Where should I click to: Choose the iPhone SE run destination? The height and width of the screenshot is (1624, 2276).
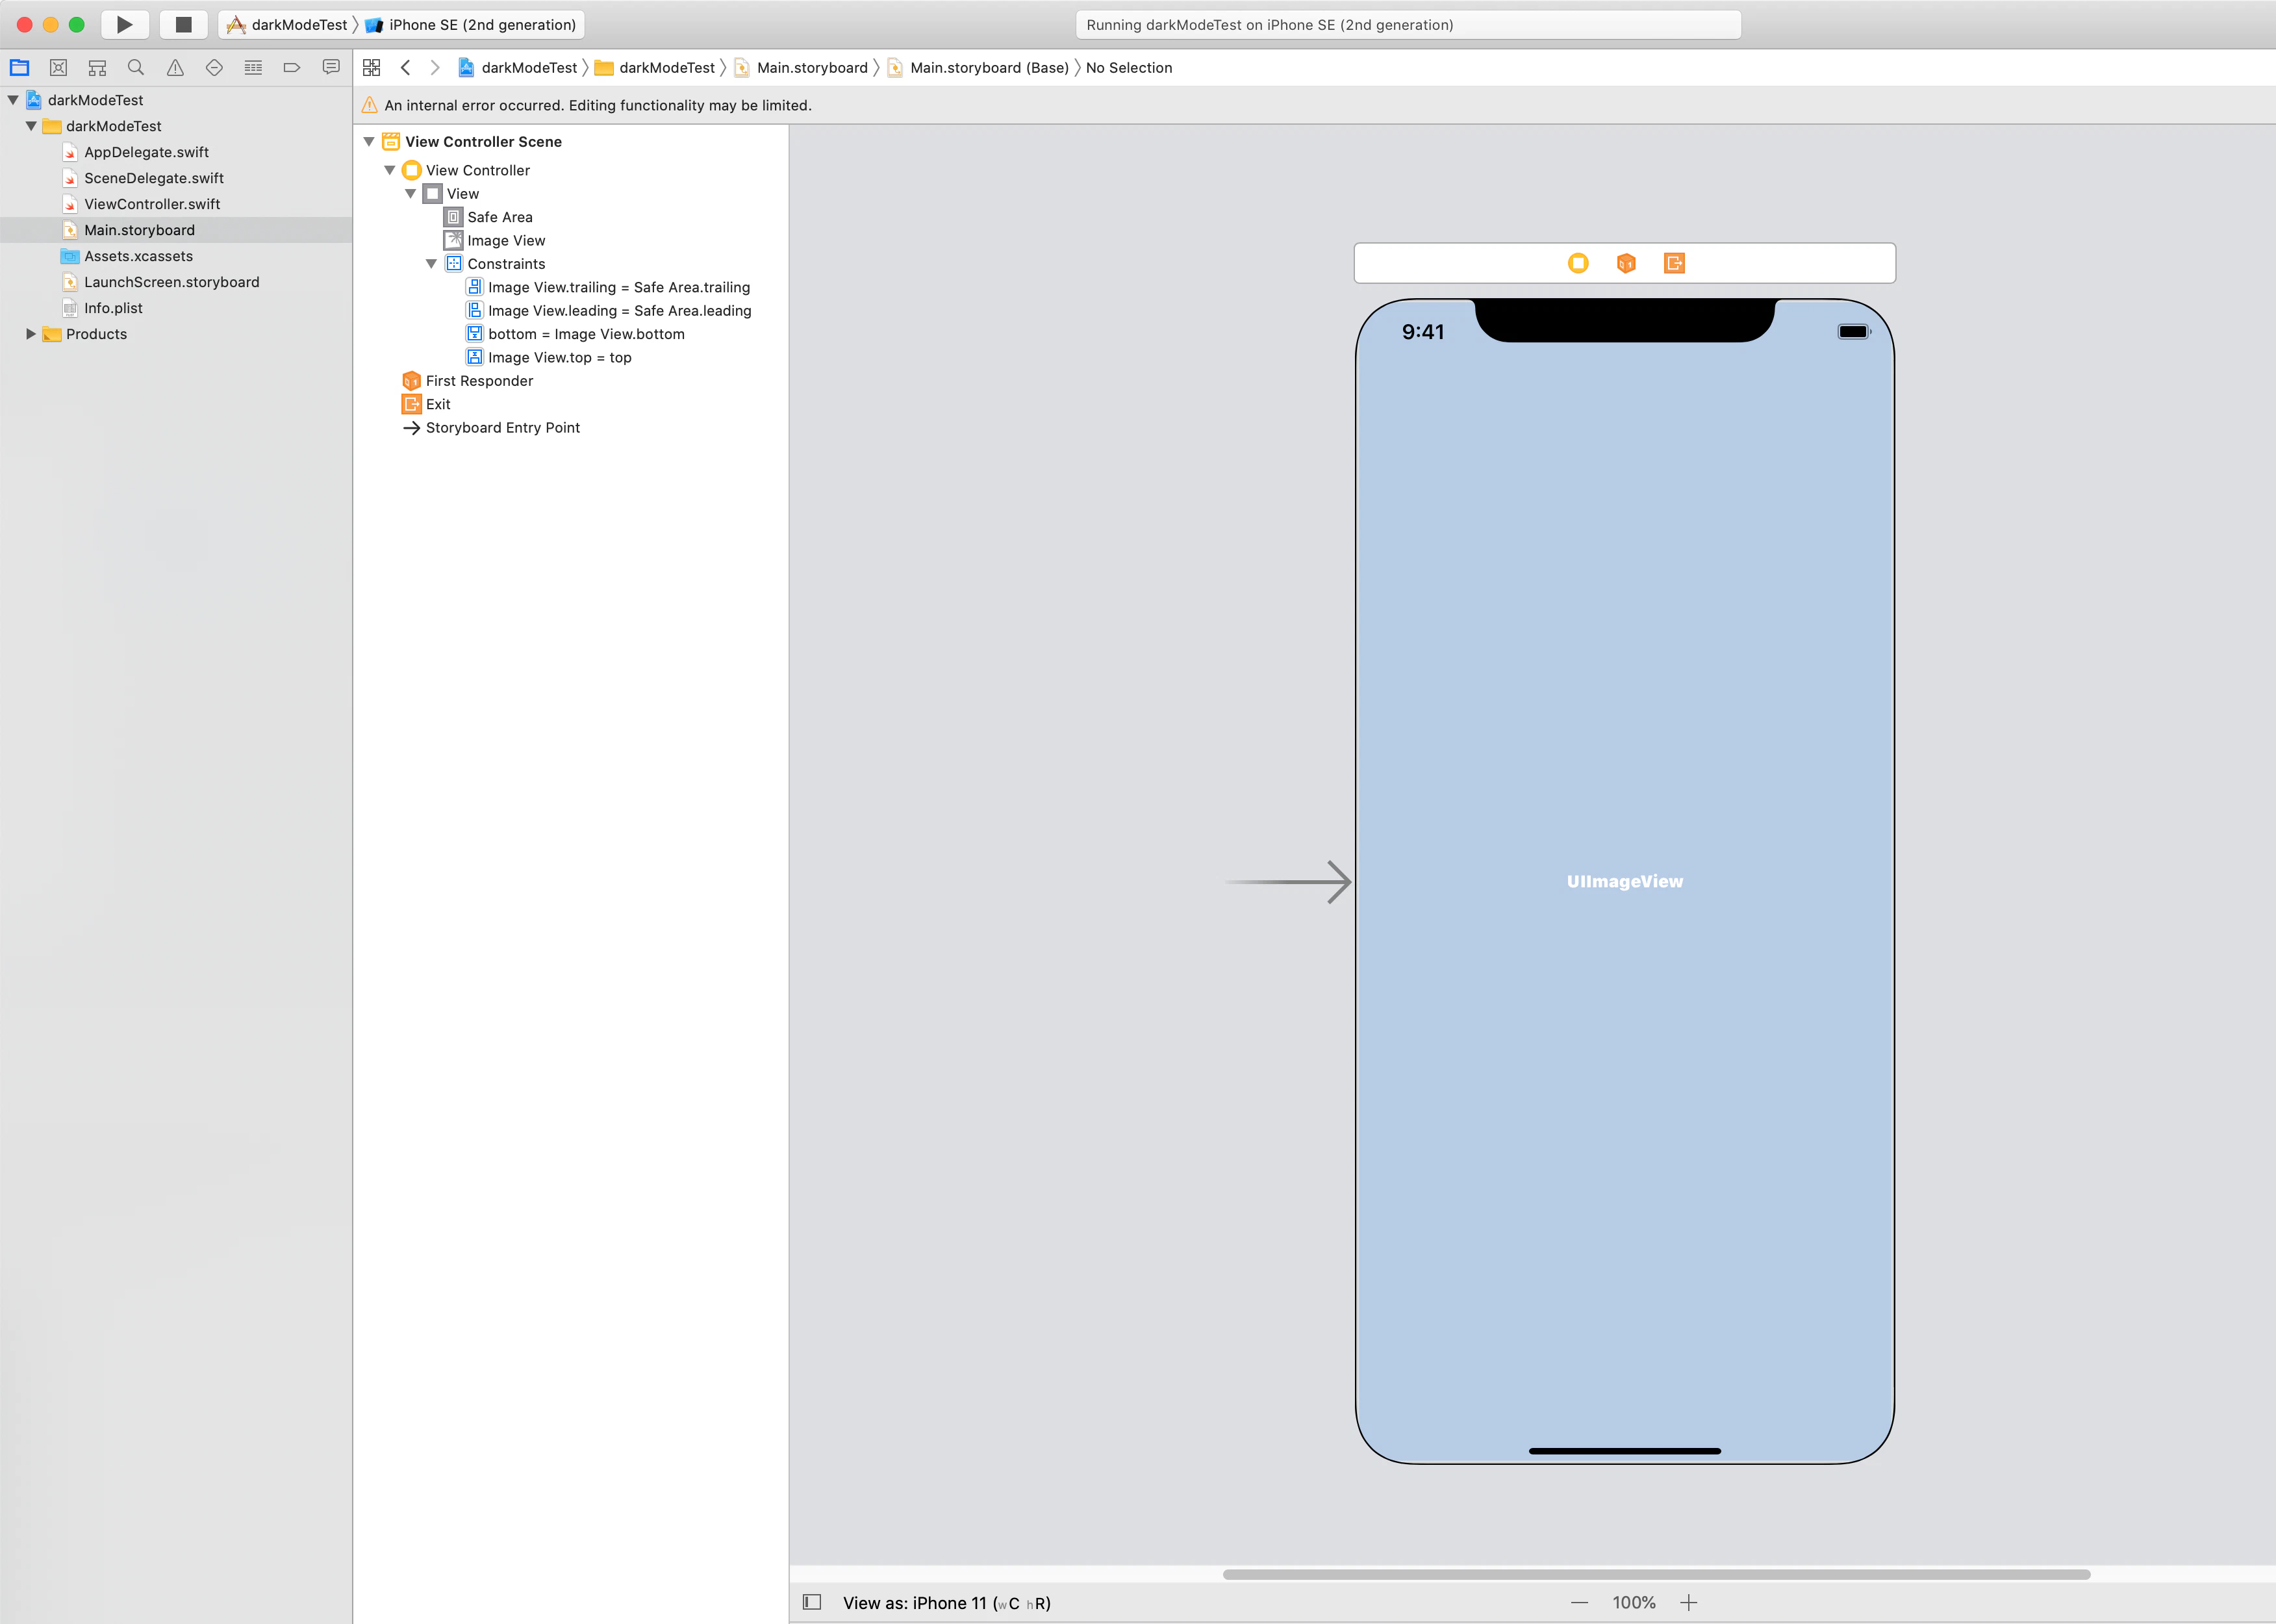(x=471, y=25)
